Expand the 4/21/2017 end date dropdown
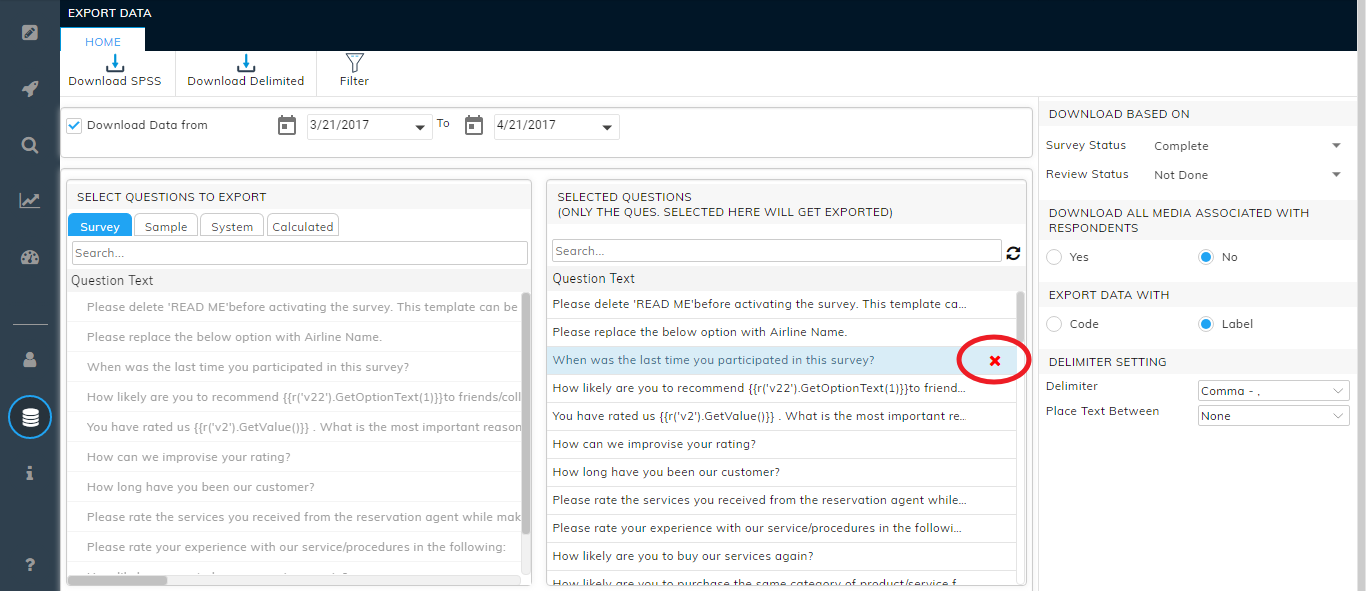The height and width of the screenshot is (591, 1366). tap(607, 127)
